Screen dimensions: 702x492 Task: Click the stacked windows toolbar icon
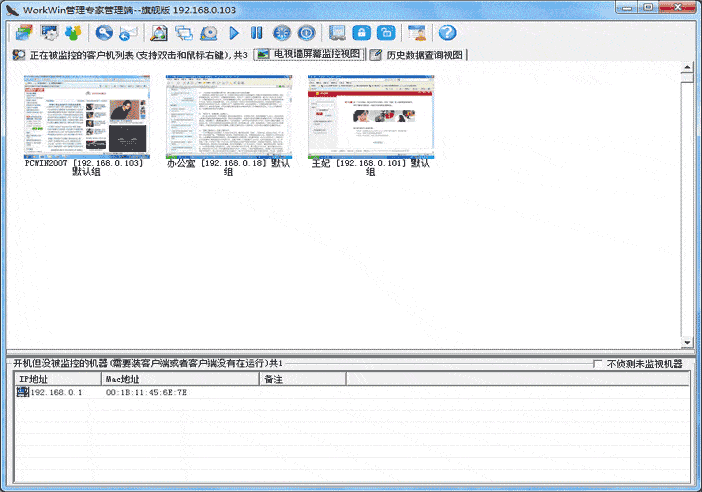coord(24,33)
